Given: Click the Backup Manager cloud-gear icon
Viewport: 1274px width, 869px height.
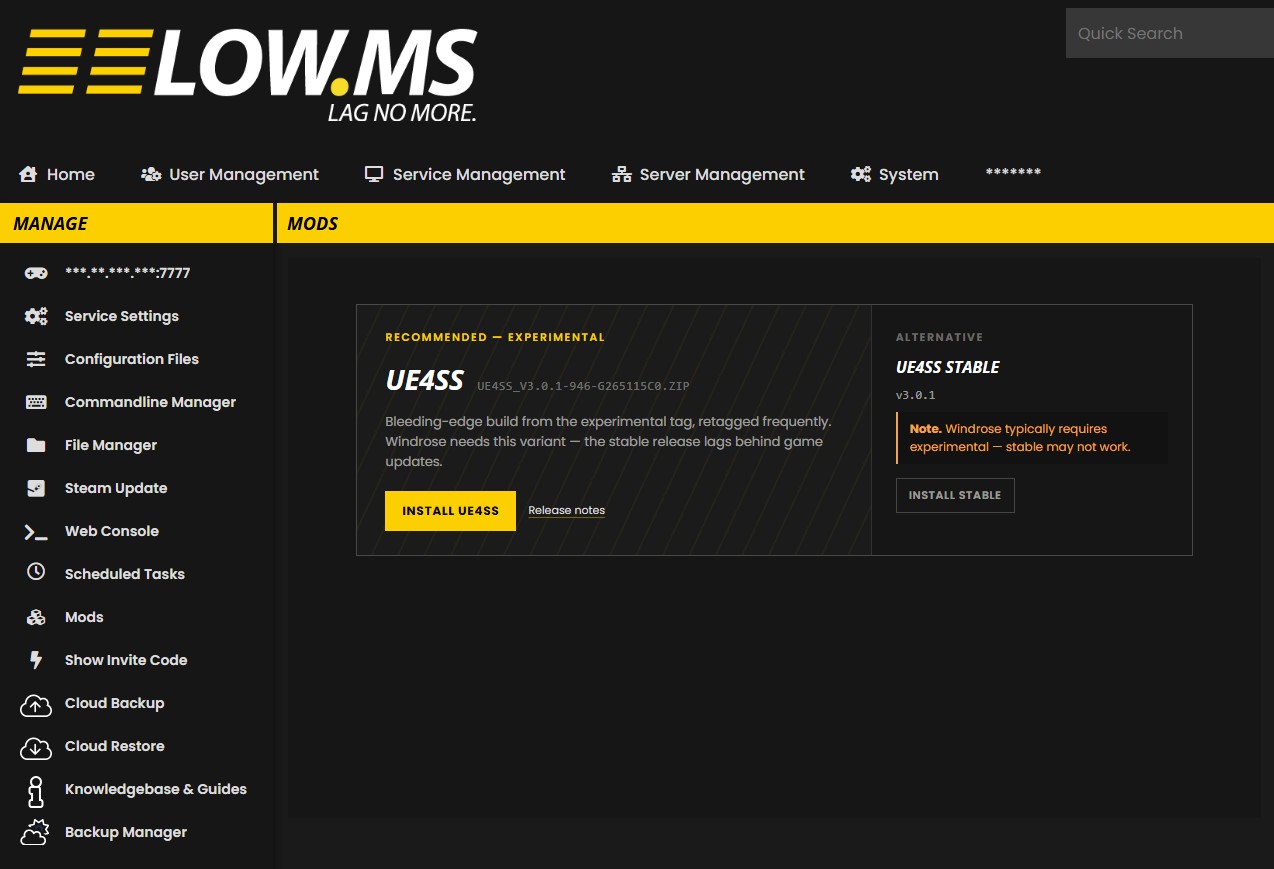Looking at the screenshot, I should click(36, 832).
